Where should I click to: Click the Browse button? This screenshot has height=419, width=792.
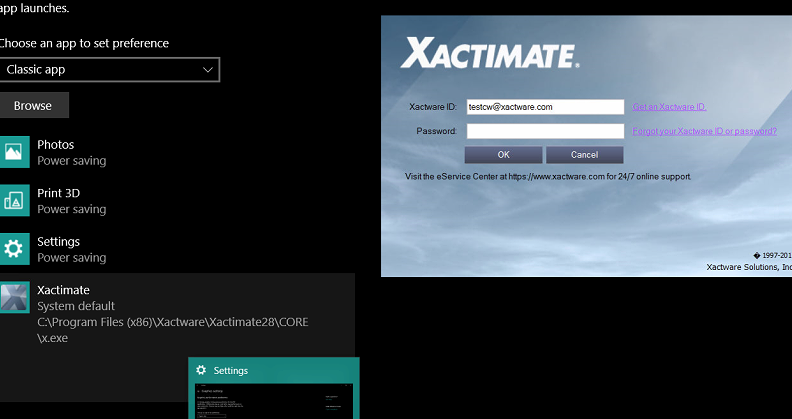pyautogui.click(x=34, y=106)
